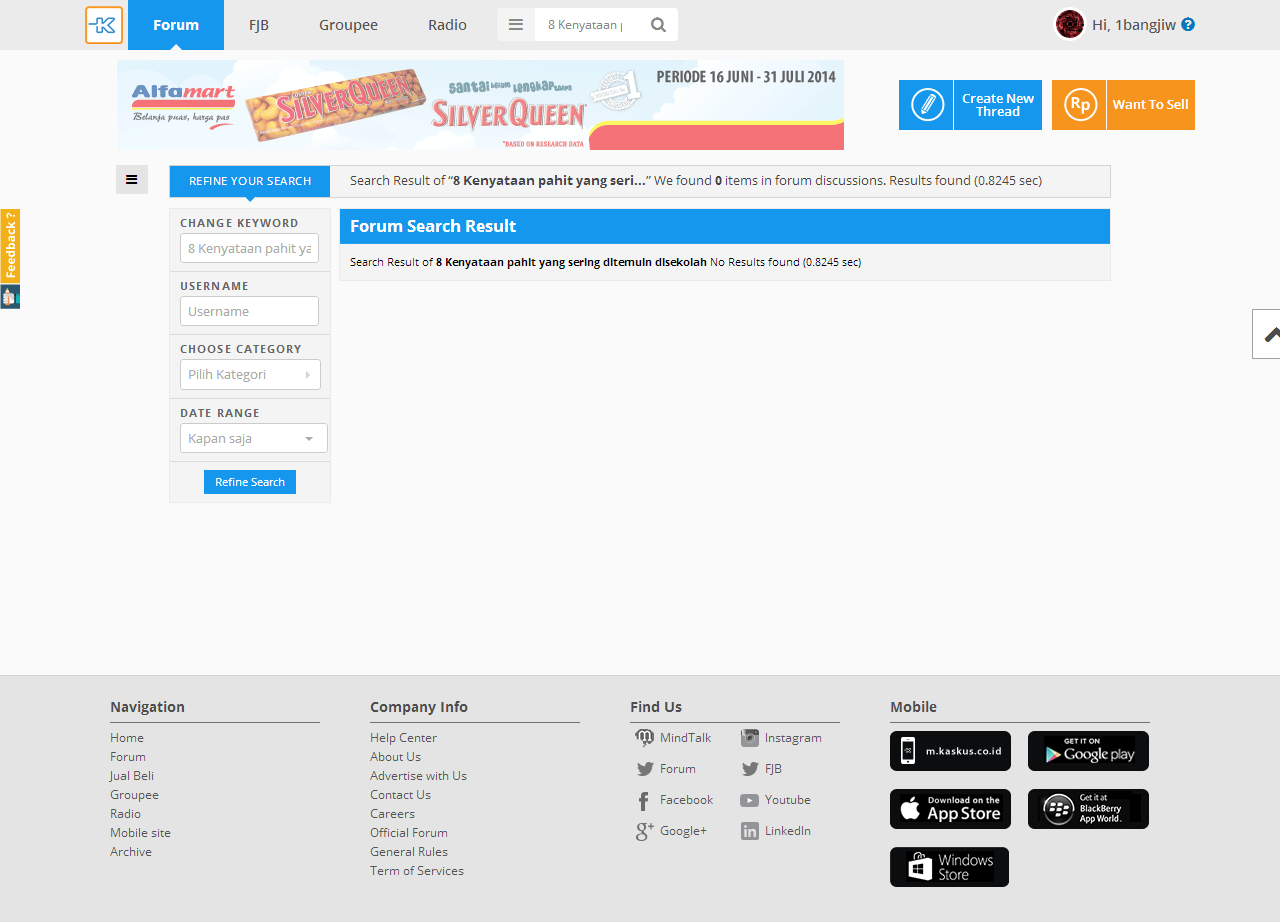Open the Home footer link

127,738
